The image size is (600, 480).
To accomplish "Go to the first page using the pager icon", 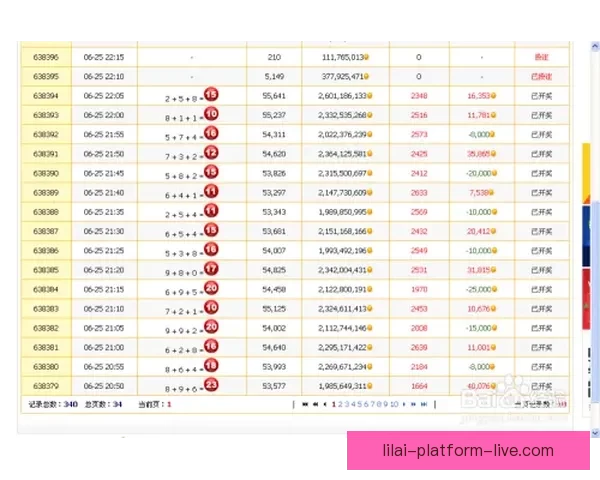I will pyautogui.click(x=305, y=404).
